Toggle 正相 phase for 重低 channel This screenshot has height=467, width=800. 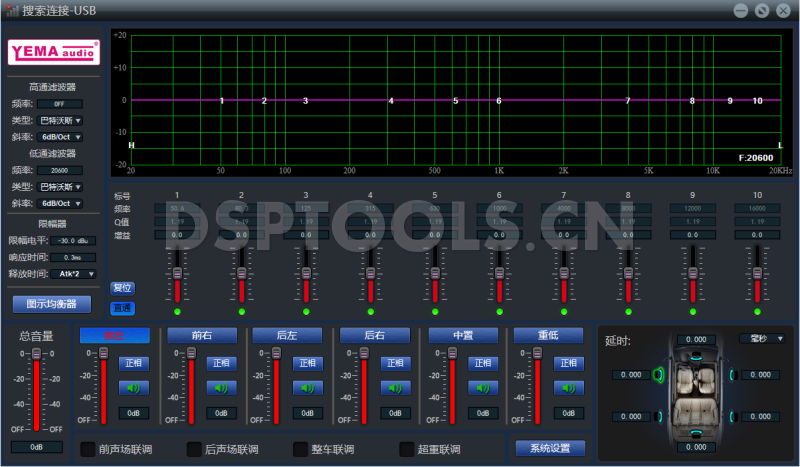(568, 363)
